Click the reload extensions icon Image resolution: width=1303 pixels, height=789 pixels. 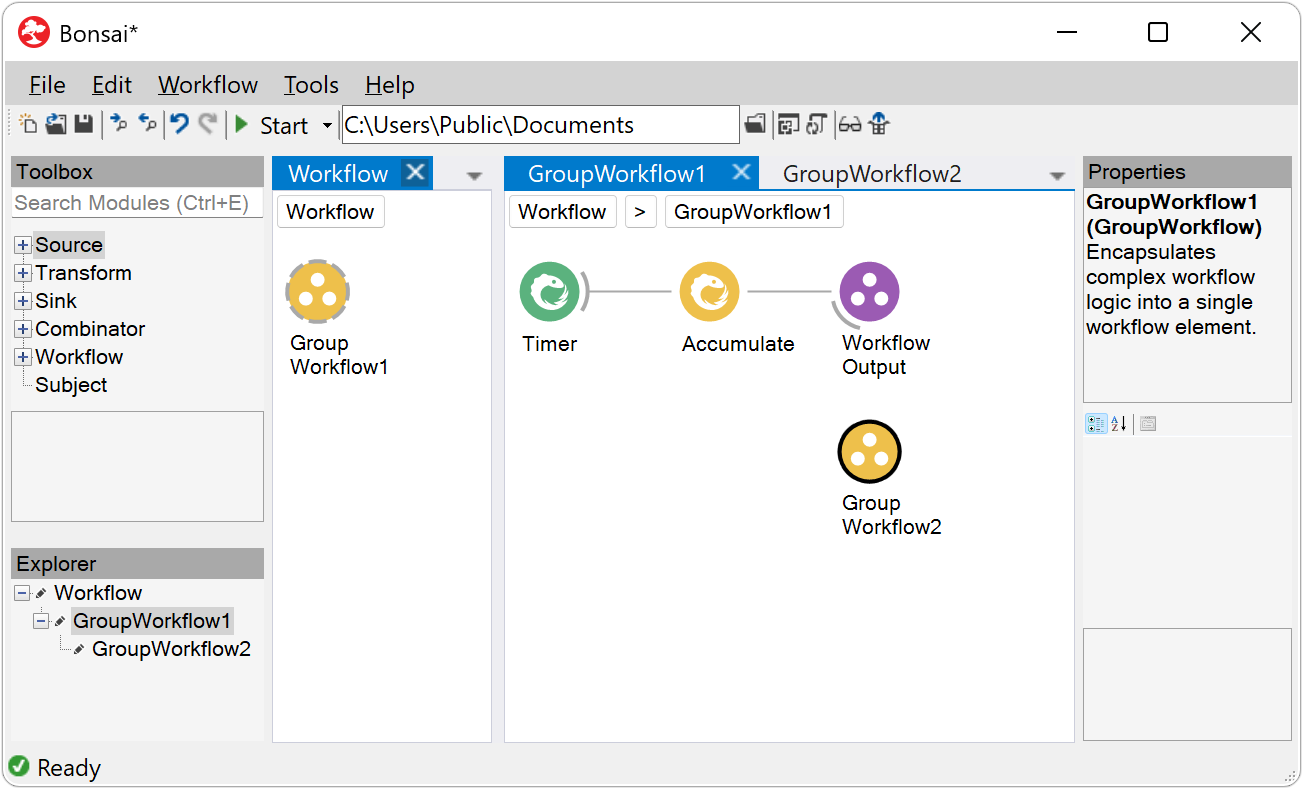pyautogui.click(x=816, y=124)
